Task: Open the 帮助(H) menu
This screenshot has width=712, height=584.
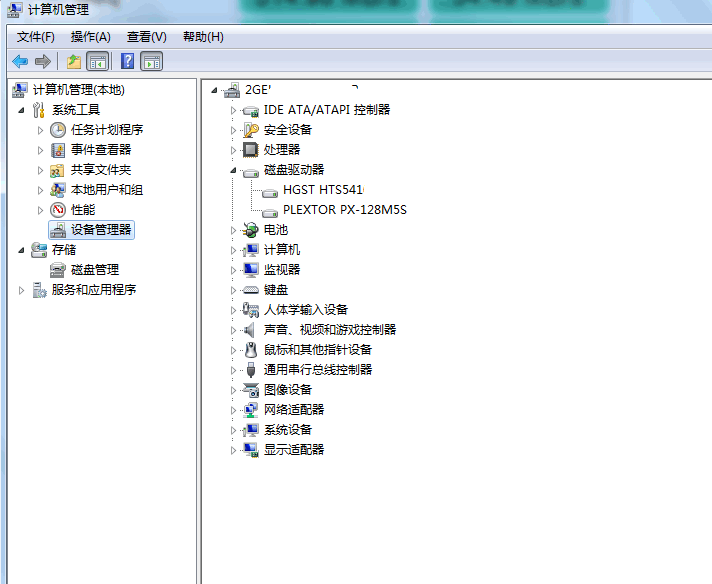Action: tap(203, 37)
